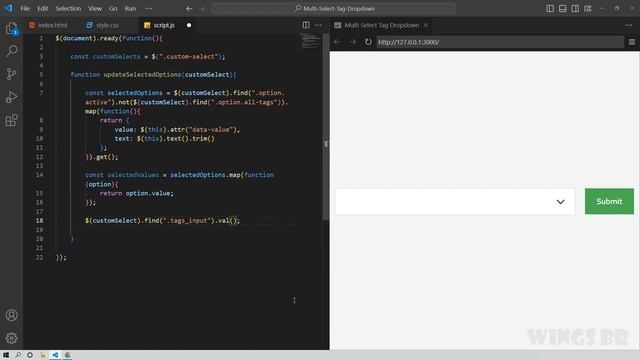Open preview pane More Actions ellipsis
This screenshot has height=360, width=640.
629,25
